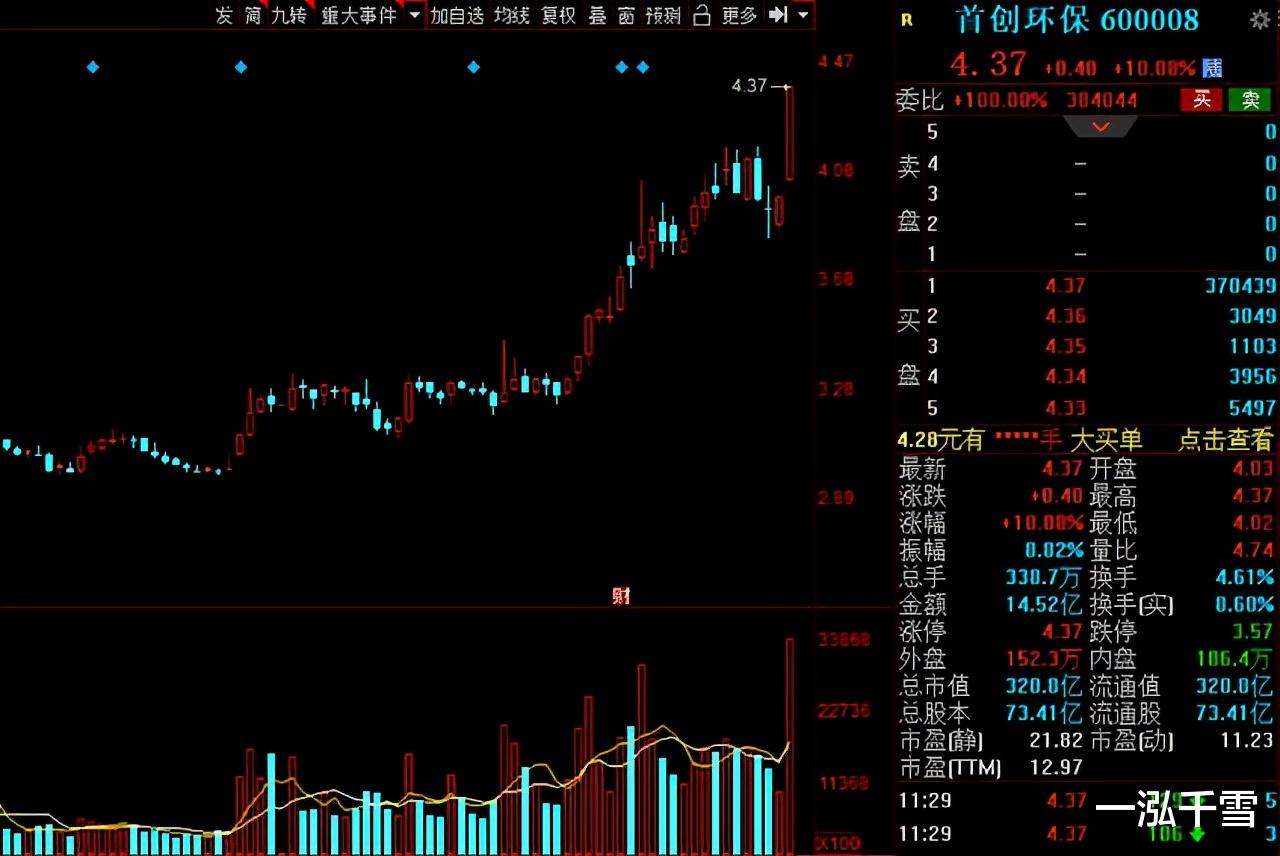Click the red 买 buy button
The image size is (1280, 856).
click(x=1202, y=99)
